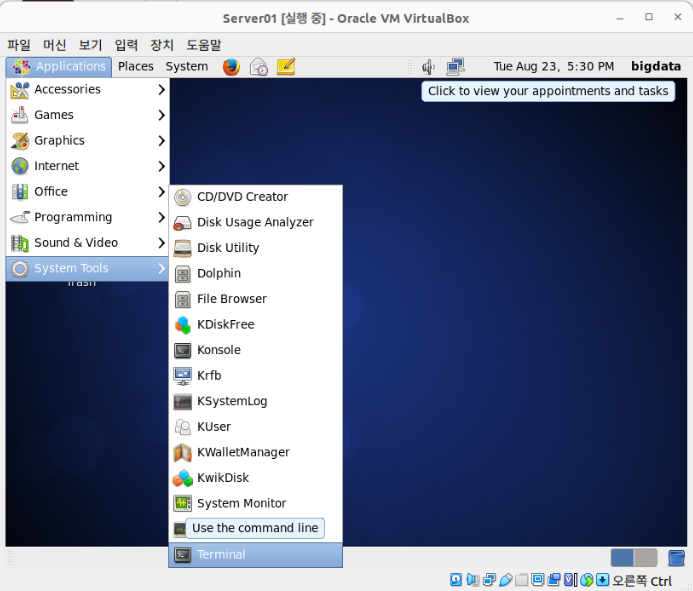Screen dimensions: 693x591
Task: Click the VirtualBox network status icon
Action: 489,580
